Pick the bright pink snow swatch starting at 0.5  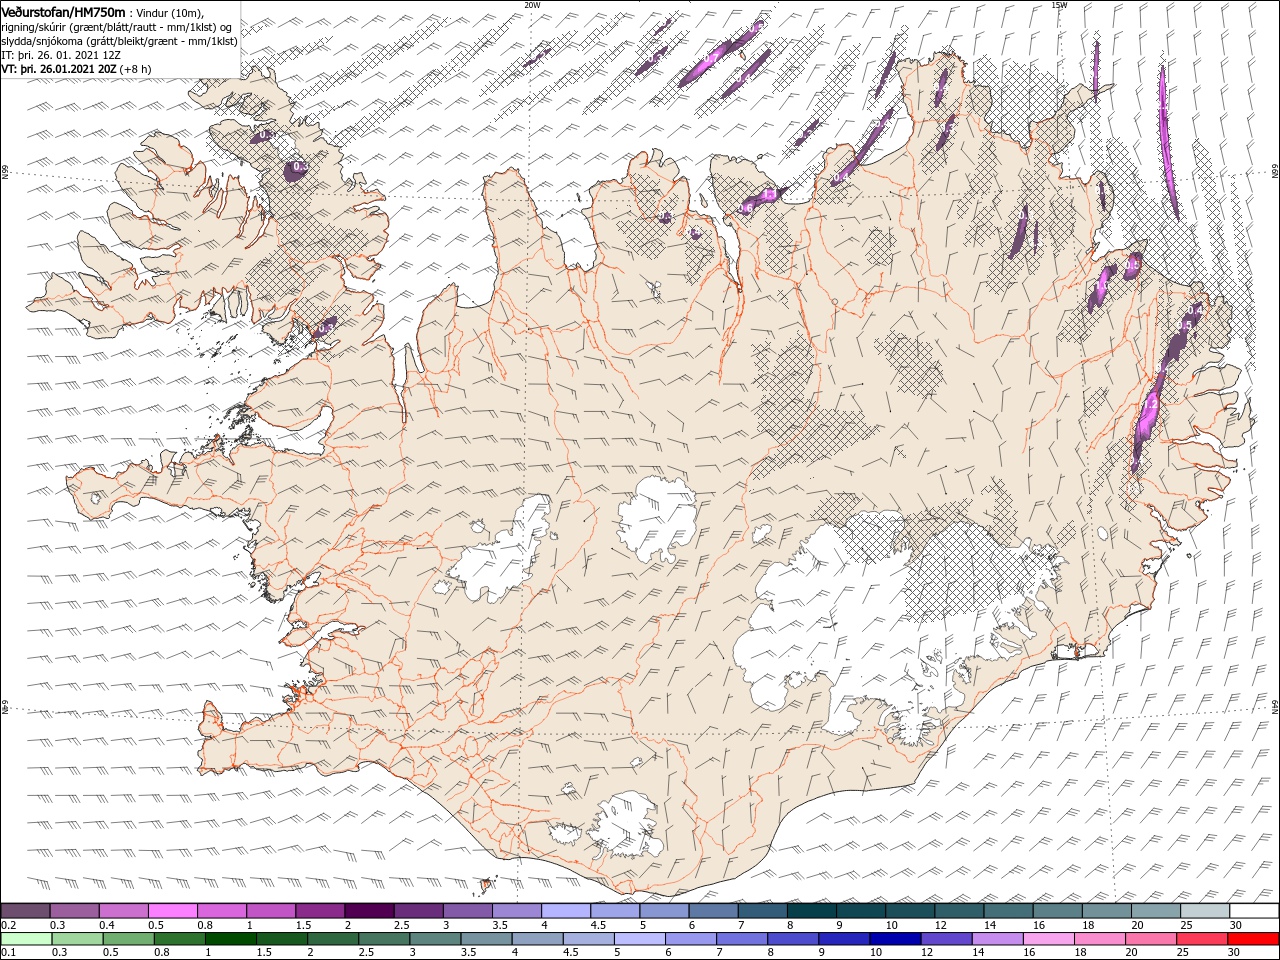[172, 911]
